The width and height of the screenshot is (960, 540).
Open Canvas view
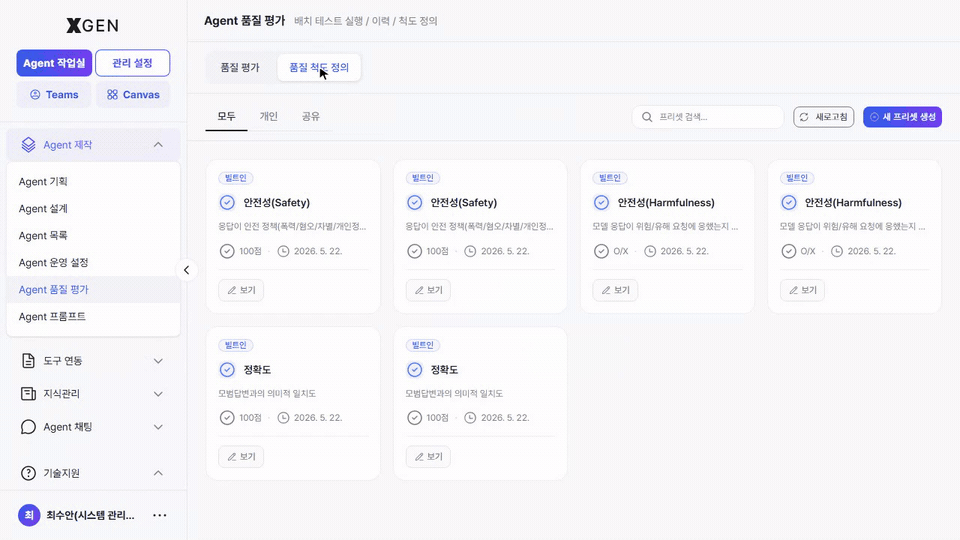tap(133, 94)
